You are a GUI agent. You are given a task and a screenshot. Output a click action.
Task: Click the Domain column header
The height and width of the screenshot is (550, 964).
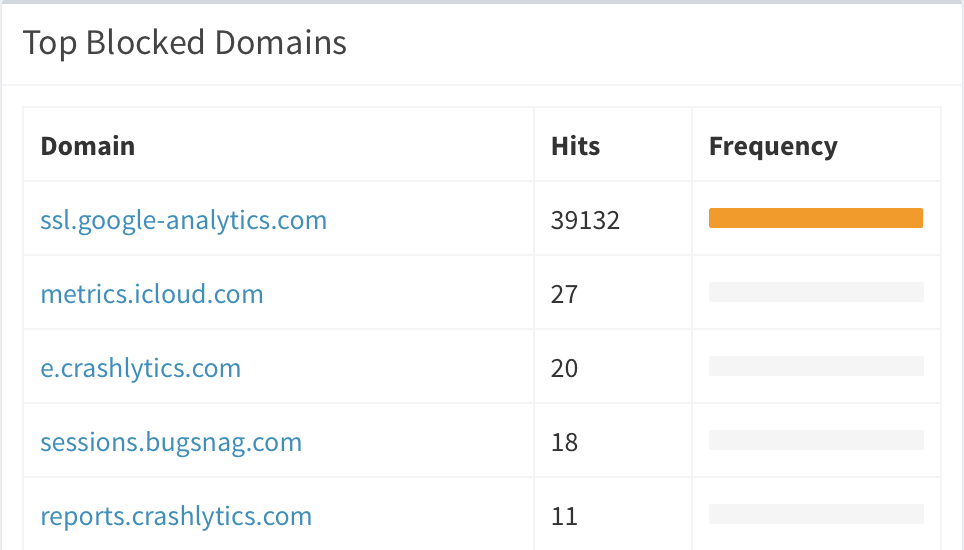[87, 146]
